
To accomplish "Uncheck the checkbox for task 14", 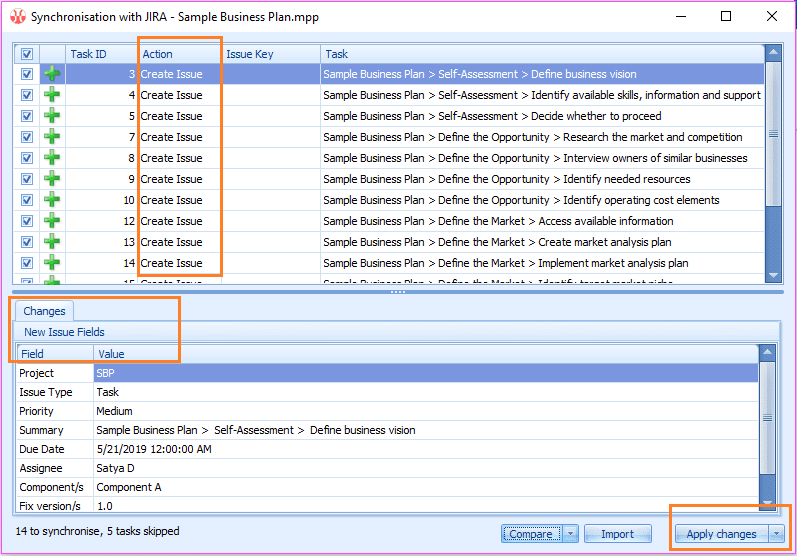I will click(27, 263).
